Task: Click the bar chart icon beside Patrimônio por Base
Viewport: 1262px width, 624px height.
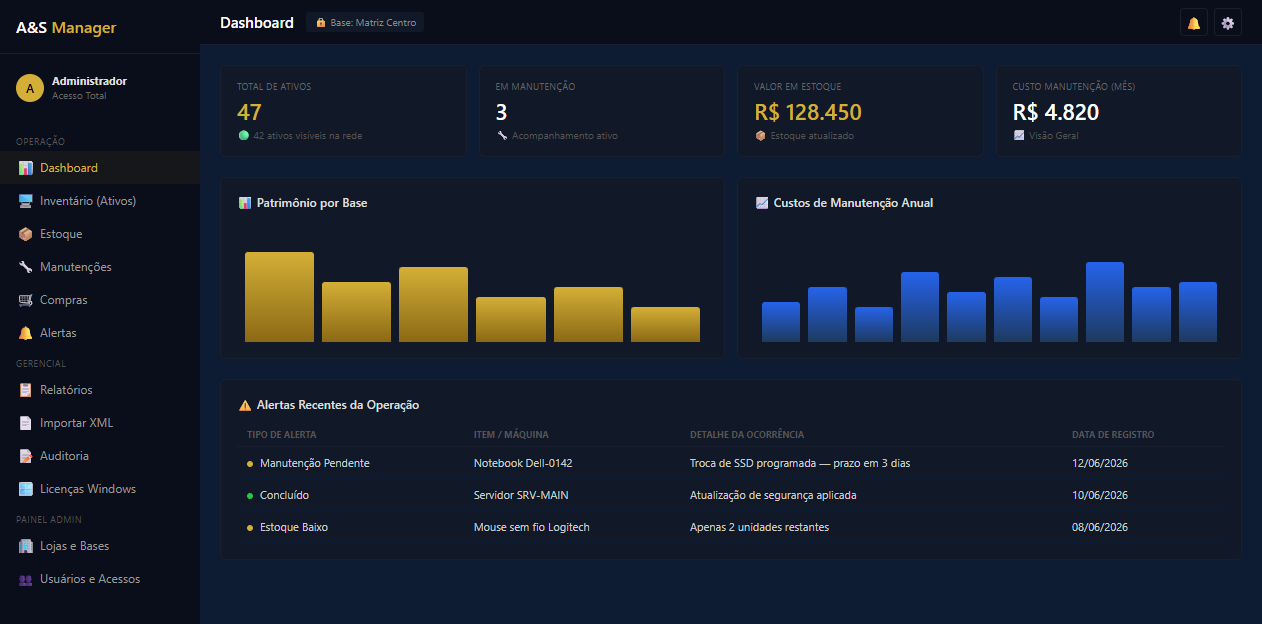Action: pyautogui.click(x=245, y=203)
